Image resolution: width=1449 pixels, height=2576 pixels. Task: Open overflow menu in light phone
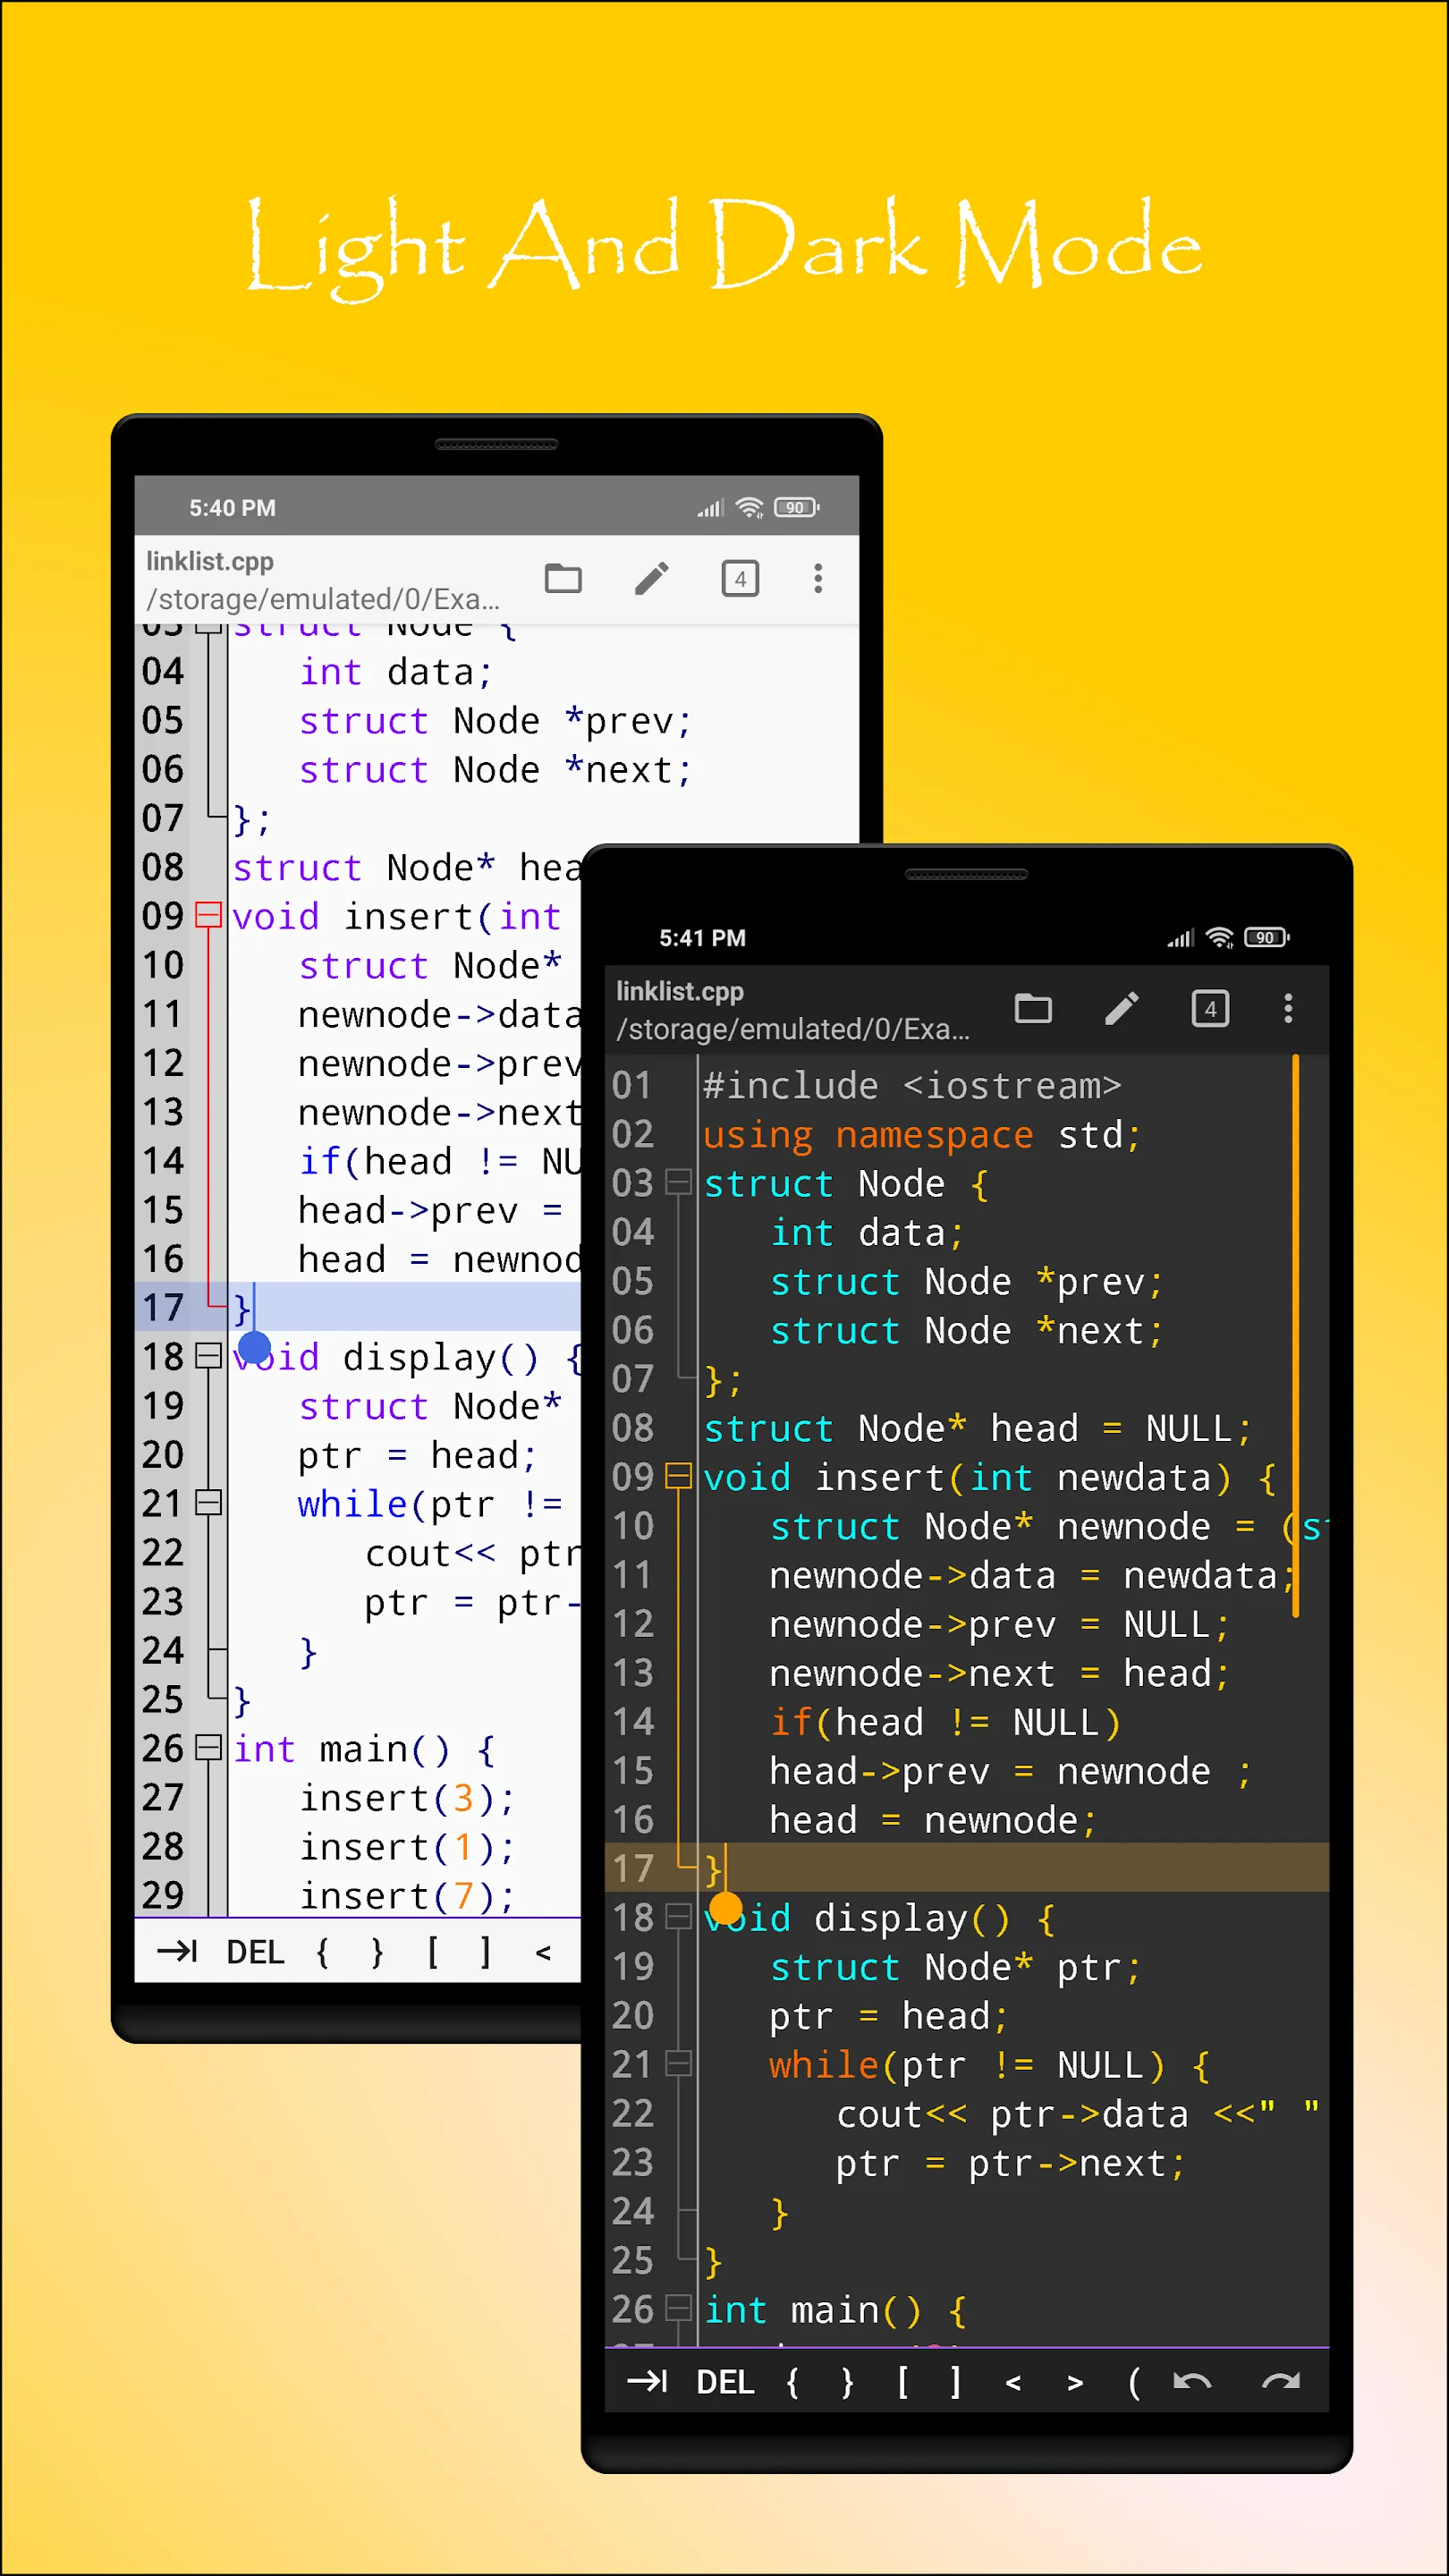[x=818, y=578]
